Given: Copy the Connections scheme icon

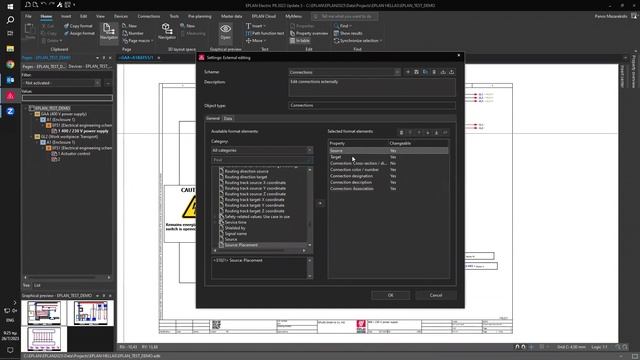Looking at the screenshot, I should click(x=425, y=72).
